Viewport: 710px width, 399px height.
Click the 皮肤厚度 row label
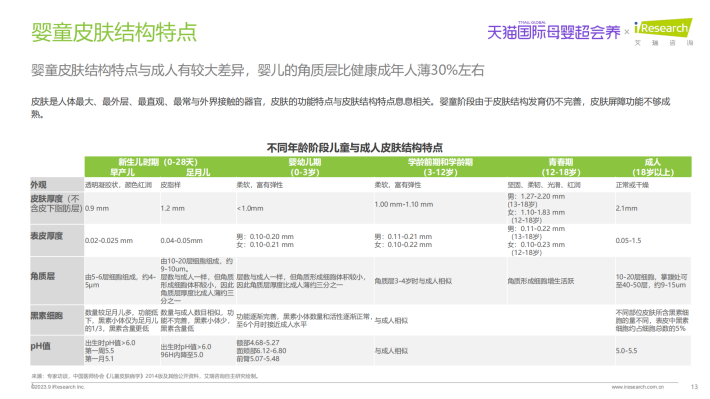click(55, 203)
